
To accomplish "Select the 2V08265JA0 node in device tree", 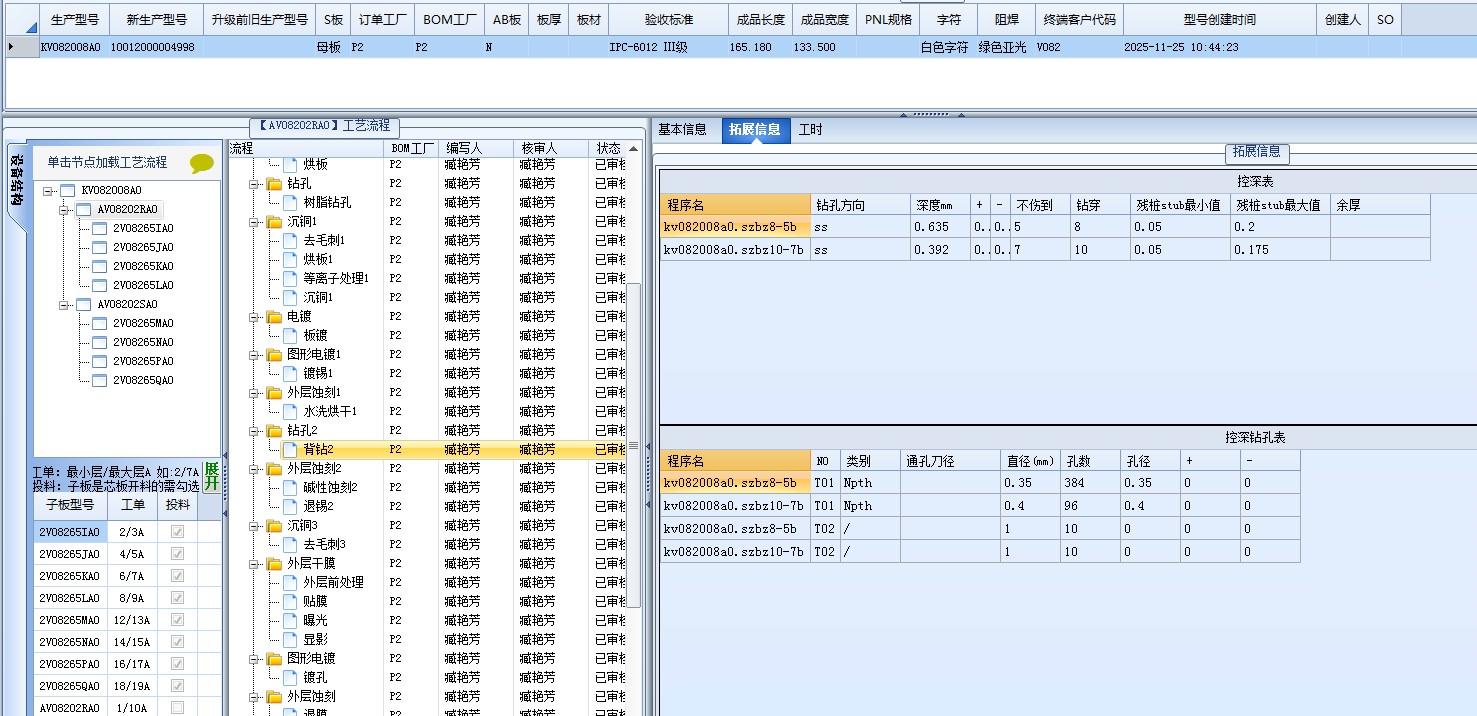I will 143,247.
